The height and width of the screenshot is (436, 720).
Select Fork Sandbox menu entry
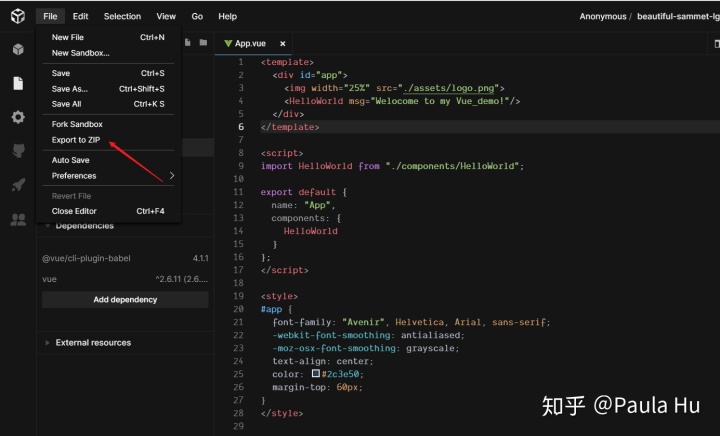[108, 124]
